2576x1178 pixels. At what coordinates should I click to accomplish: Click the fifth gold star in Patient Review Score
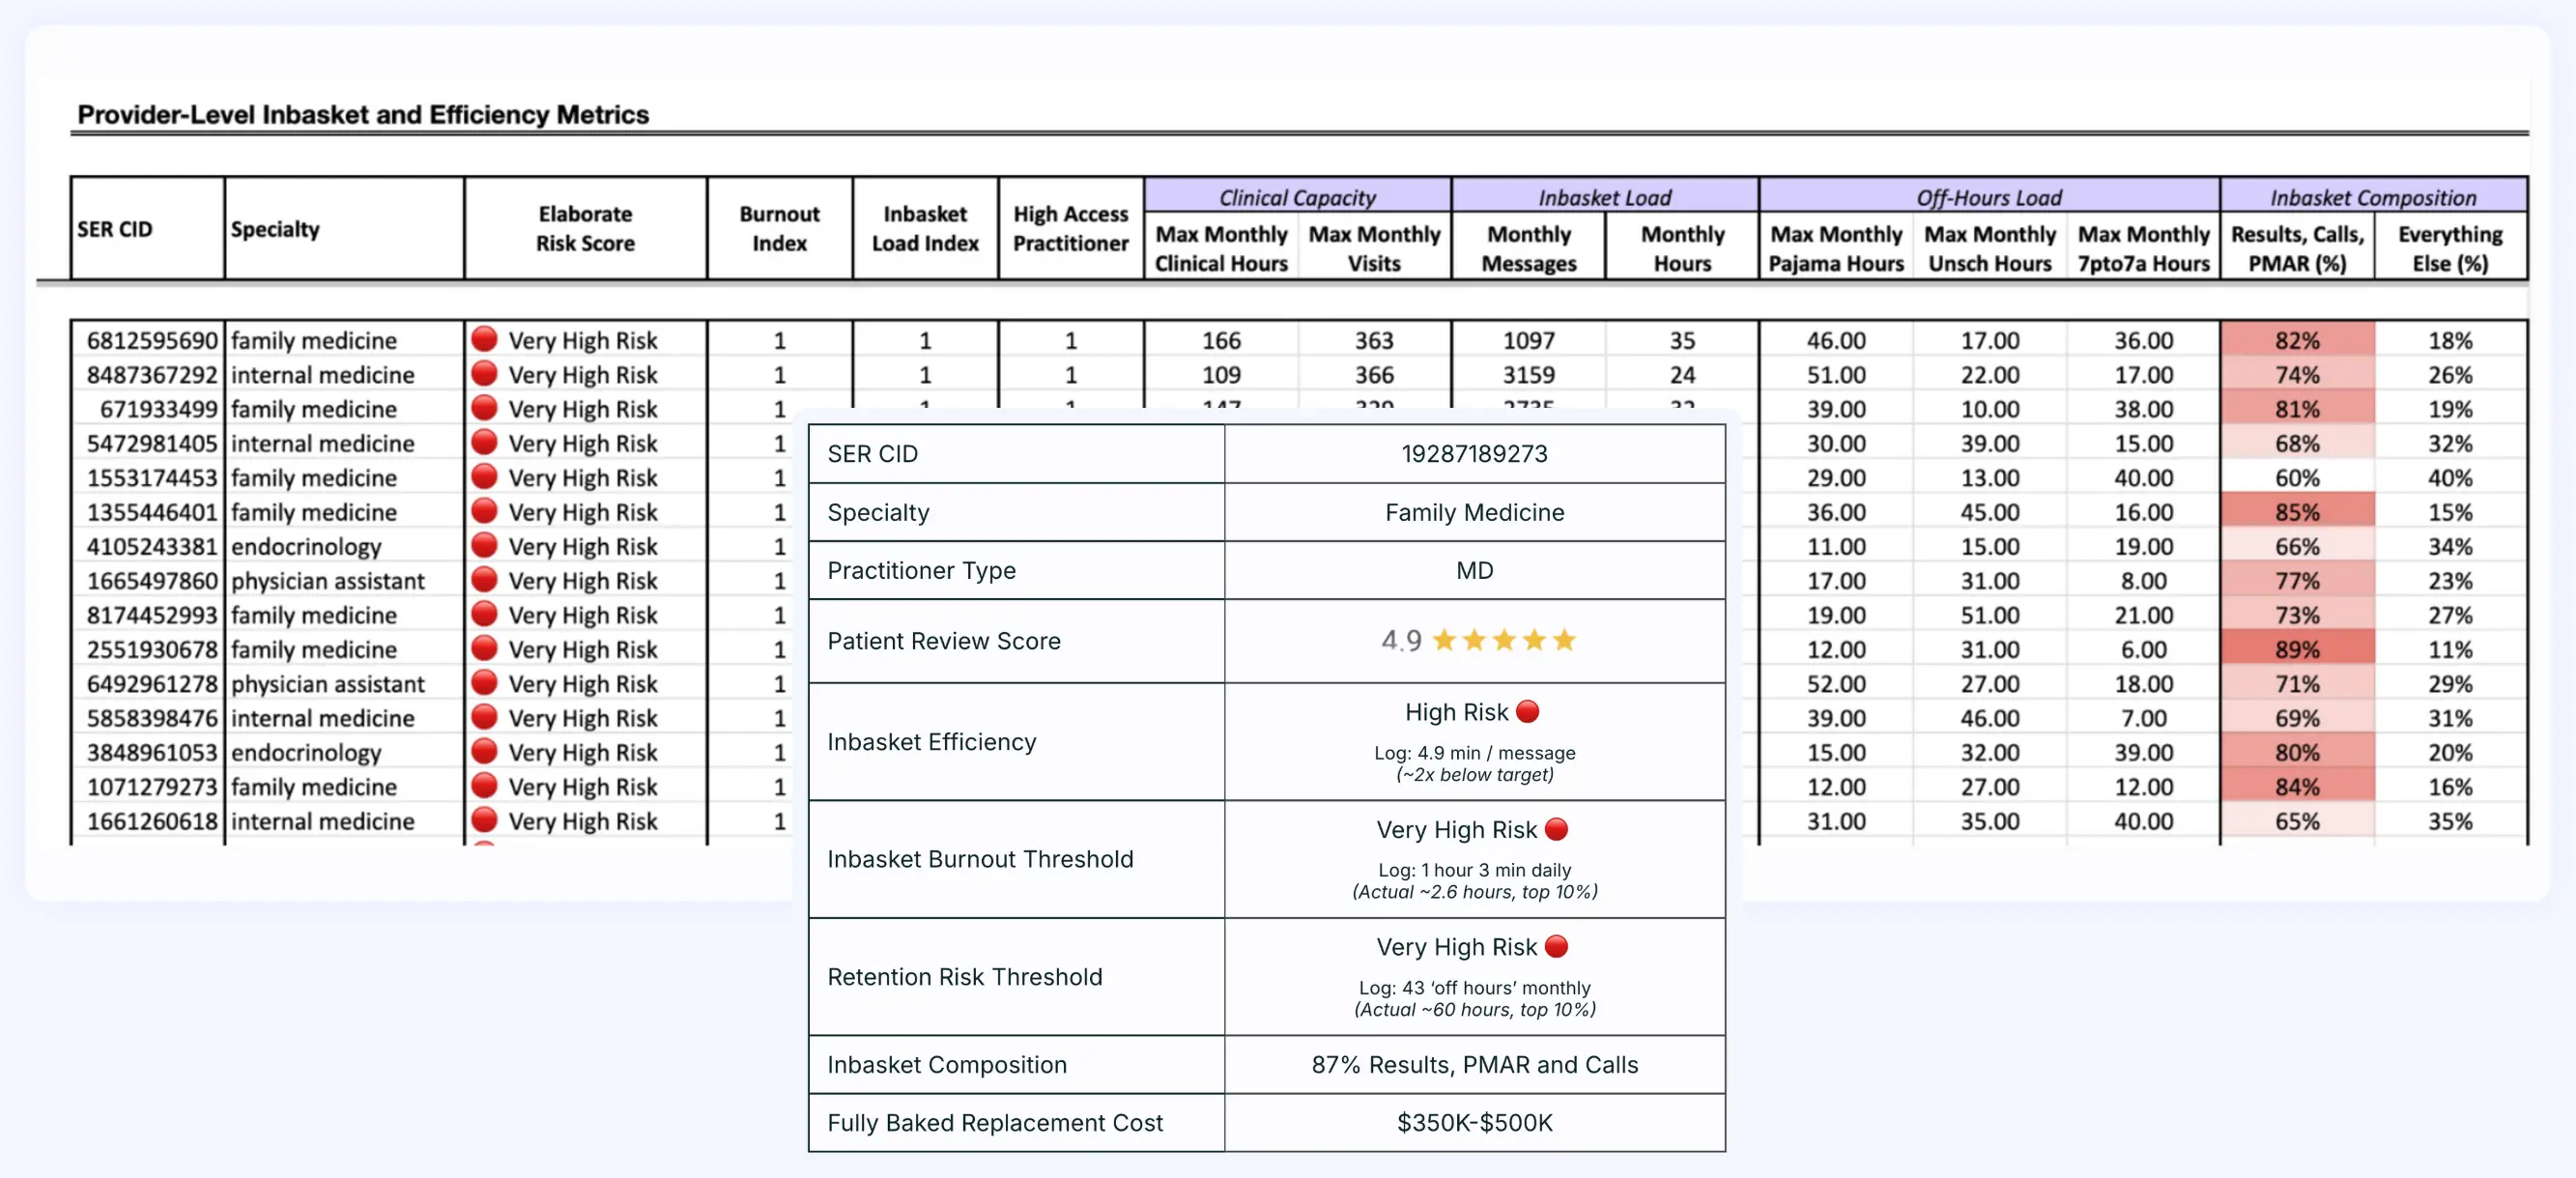pyautogui.click(x=1565, y=640)
